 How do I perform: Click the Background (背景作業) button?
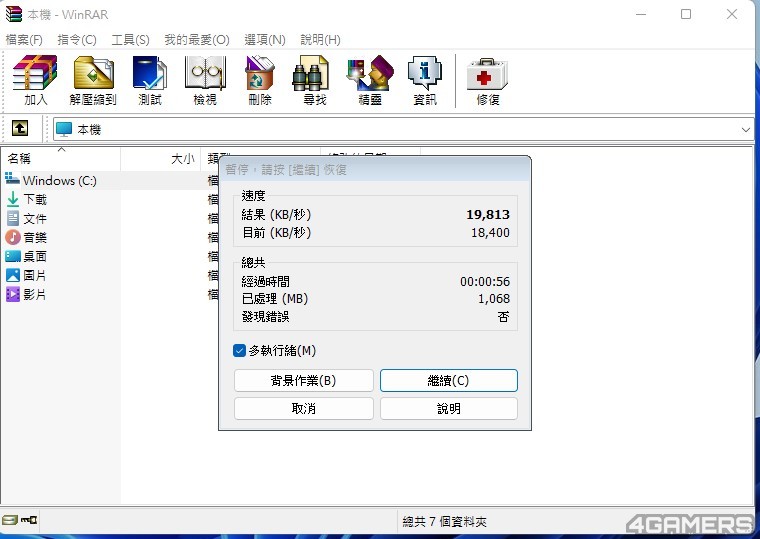click(303, 380)
